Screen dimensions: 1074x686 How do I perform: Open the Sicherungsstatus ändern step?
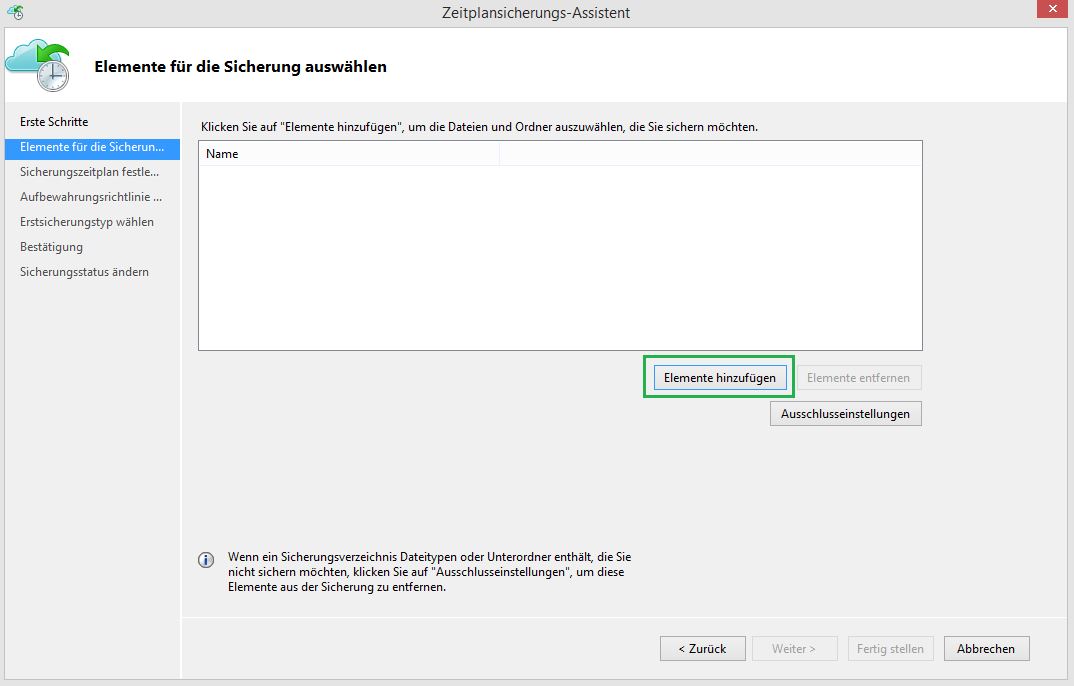(x=84, y=272)
